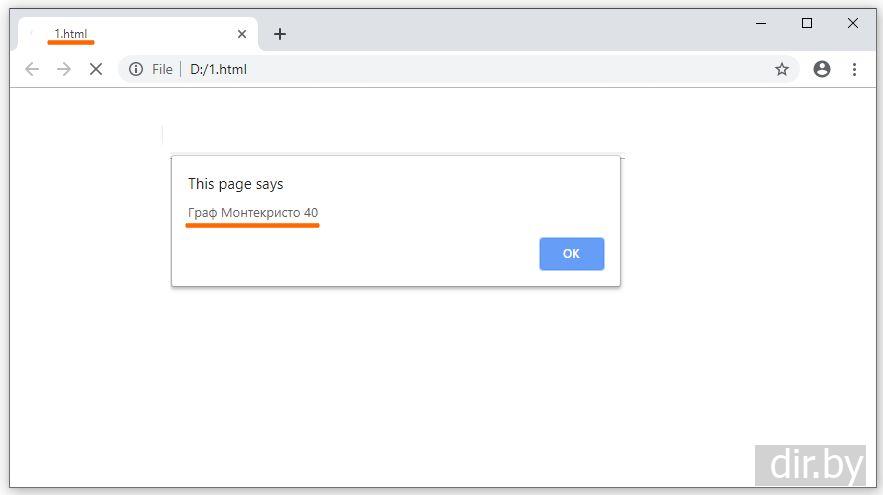The width and height of the screenshot is (883, 495).
Task: Click the 'Граф Монтекристо 40' alert message
Action: click(x=253, y=213)
